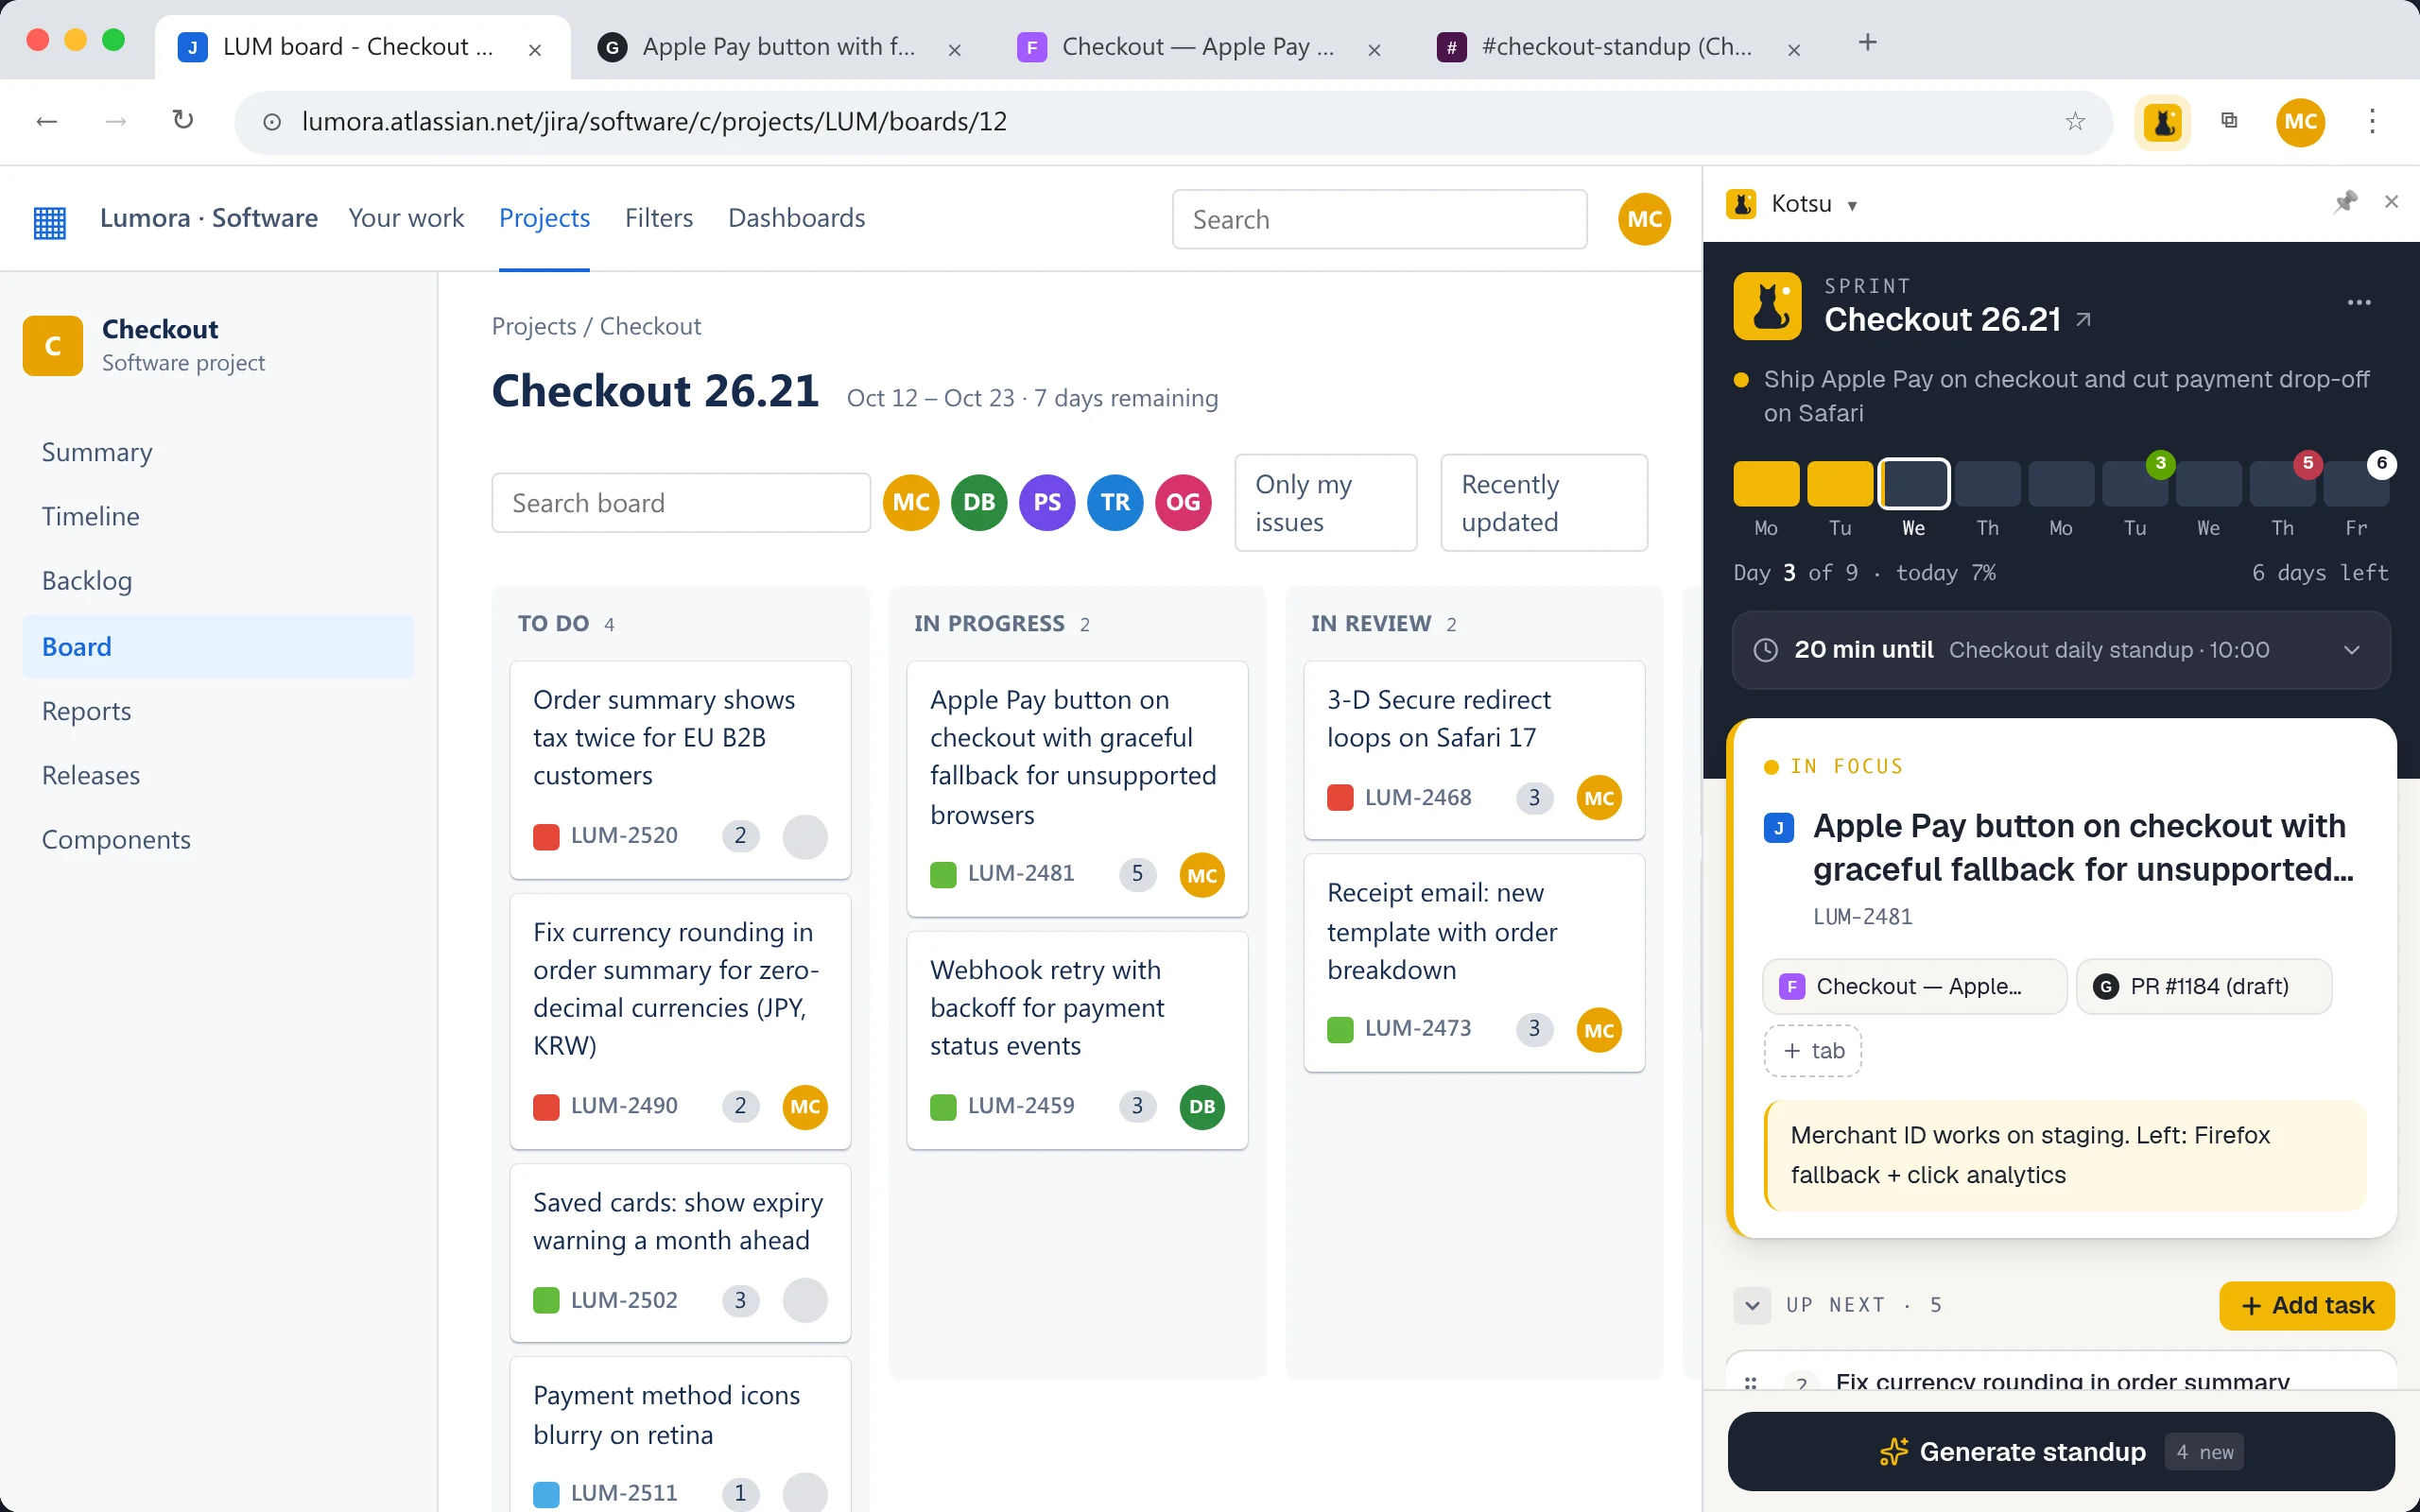Open Checkout 26.21 sprint external link arrow
This screenshot has width=2420, height=1512.
(x=2083, y=320)
